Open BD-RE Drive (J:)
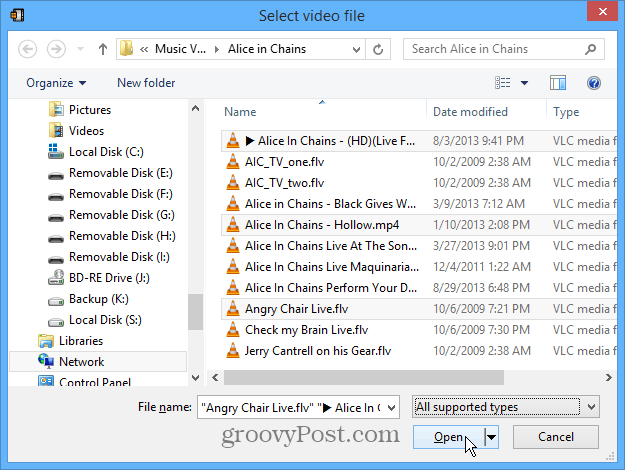 tap(109, 278)
